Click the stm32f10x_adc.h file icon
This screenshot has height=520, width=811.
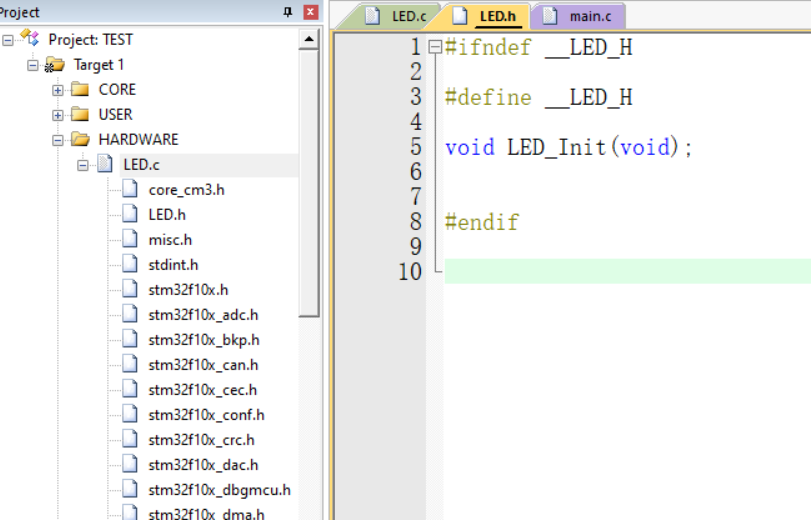point(130,314)
